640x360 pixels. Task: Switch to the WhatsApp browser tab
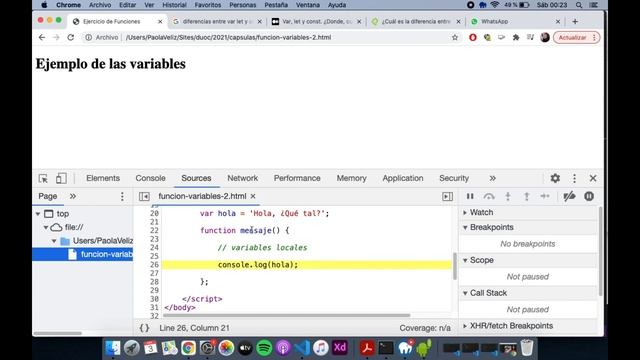tap(515, 22)
